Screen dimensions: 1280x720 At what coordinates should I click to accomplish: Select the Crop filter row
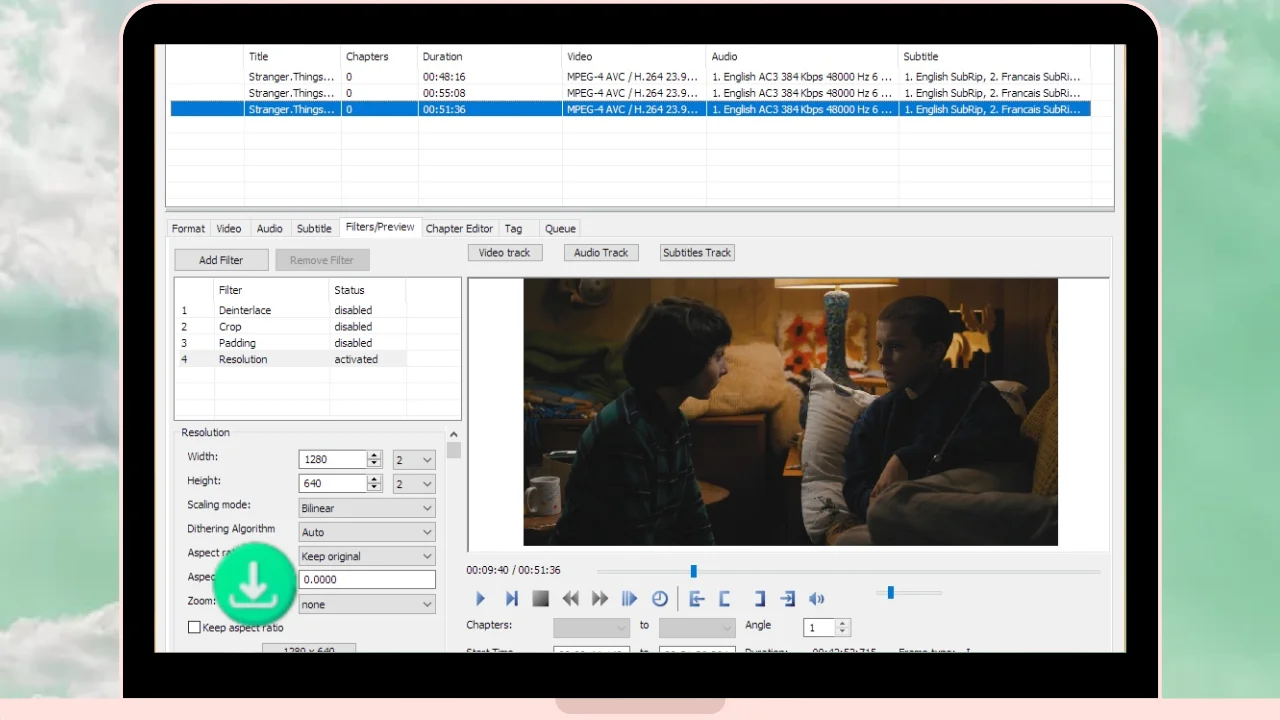[x=292, y=326]
